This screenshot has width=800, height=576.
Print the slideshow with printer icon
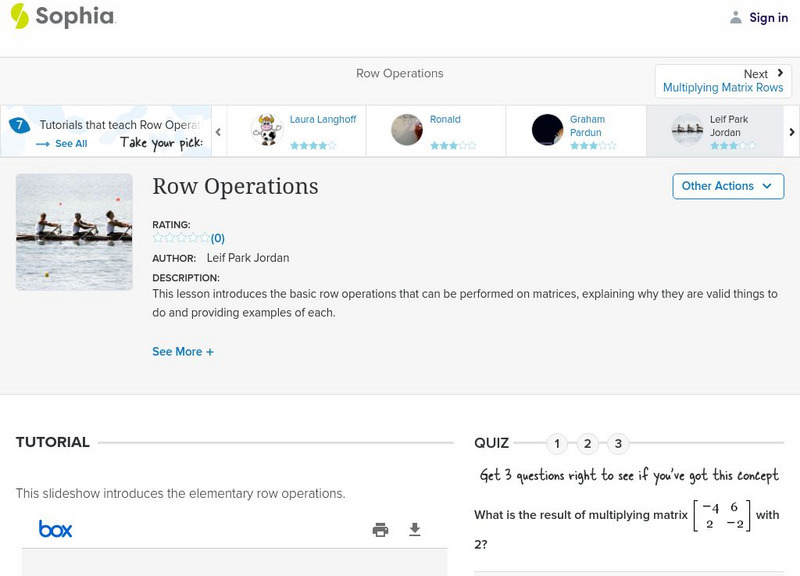point(381,530)
